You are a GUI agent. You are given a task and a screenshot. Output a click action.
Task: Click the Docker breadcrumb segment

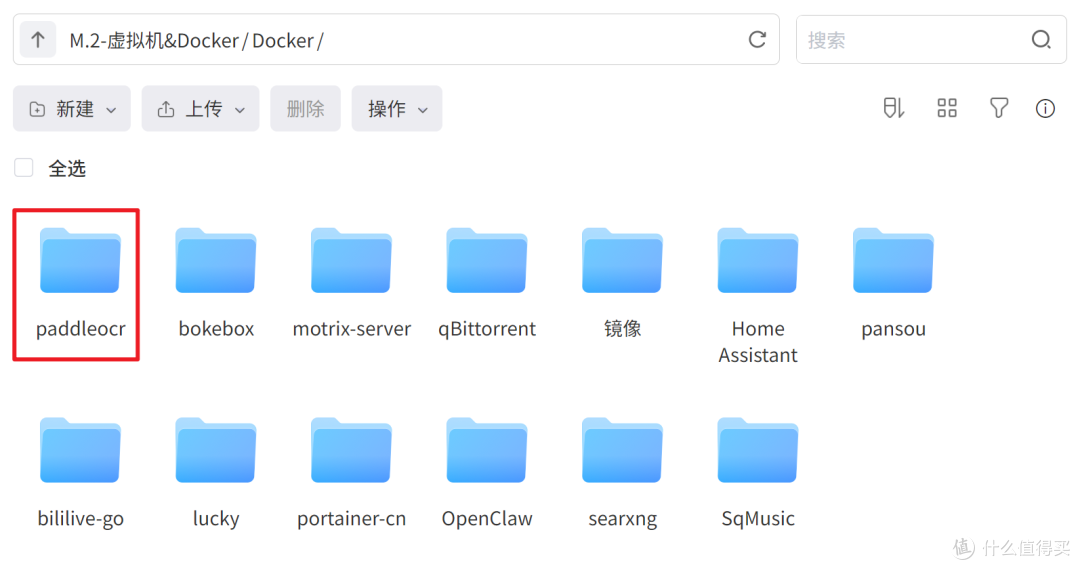(x=283, y=41)
